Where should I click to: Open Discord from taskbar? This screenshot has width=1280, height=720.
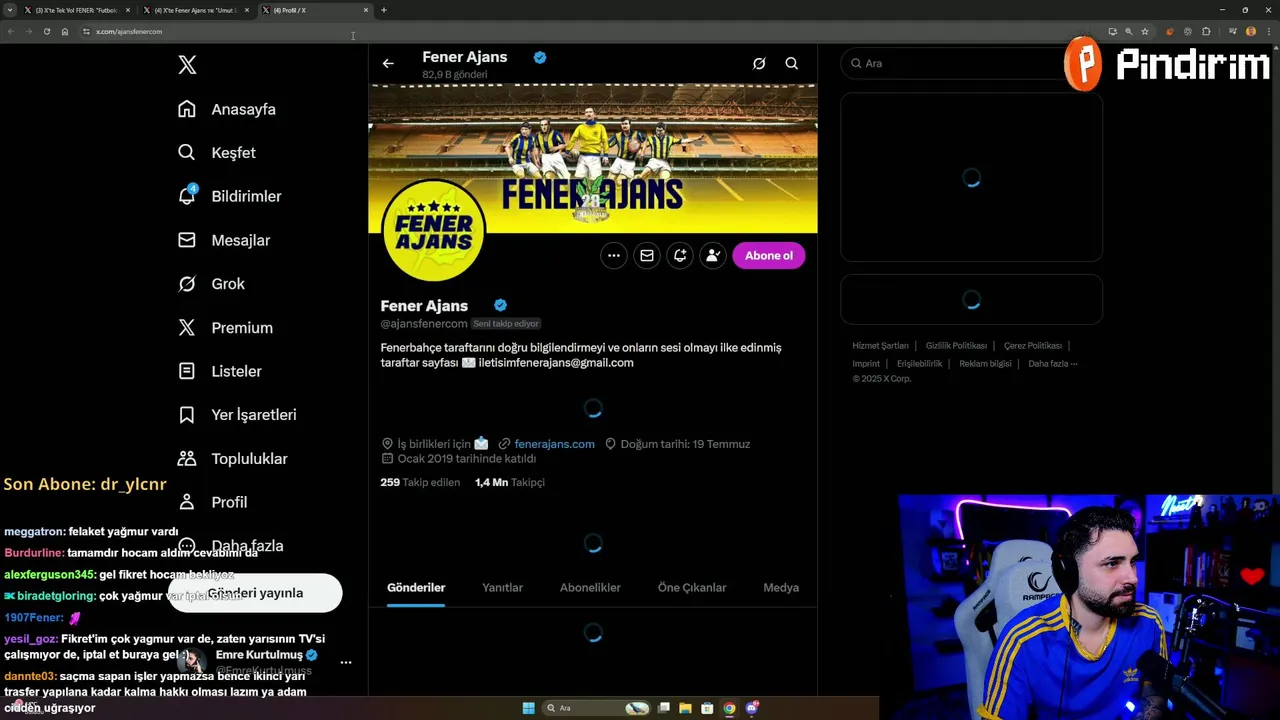751,708
